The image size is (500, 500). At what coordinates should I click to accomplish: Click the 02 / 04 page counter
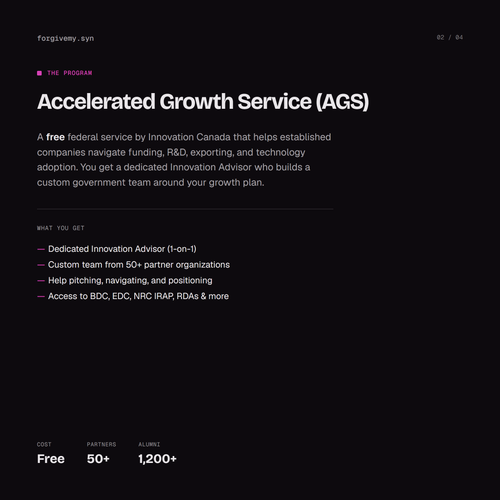point(450,37)
